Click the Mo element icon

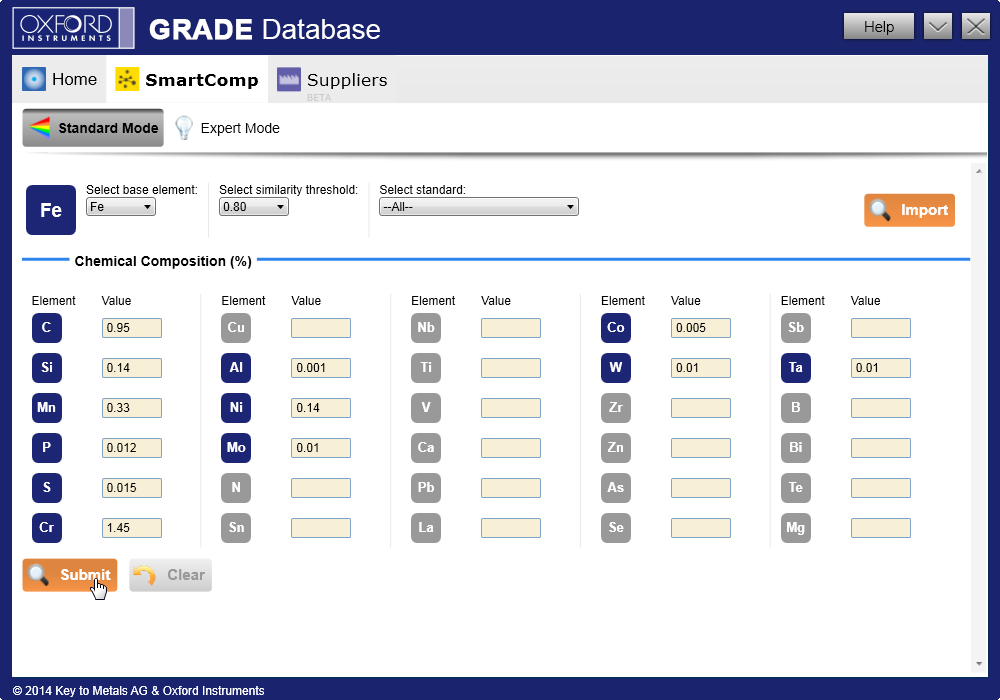pos(236,448)
